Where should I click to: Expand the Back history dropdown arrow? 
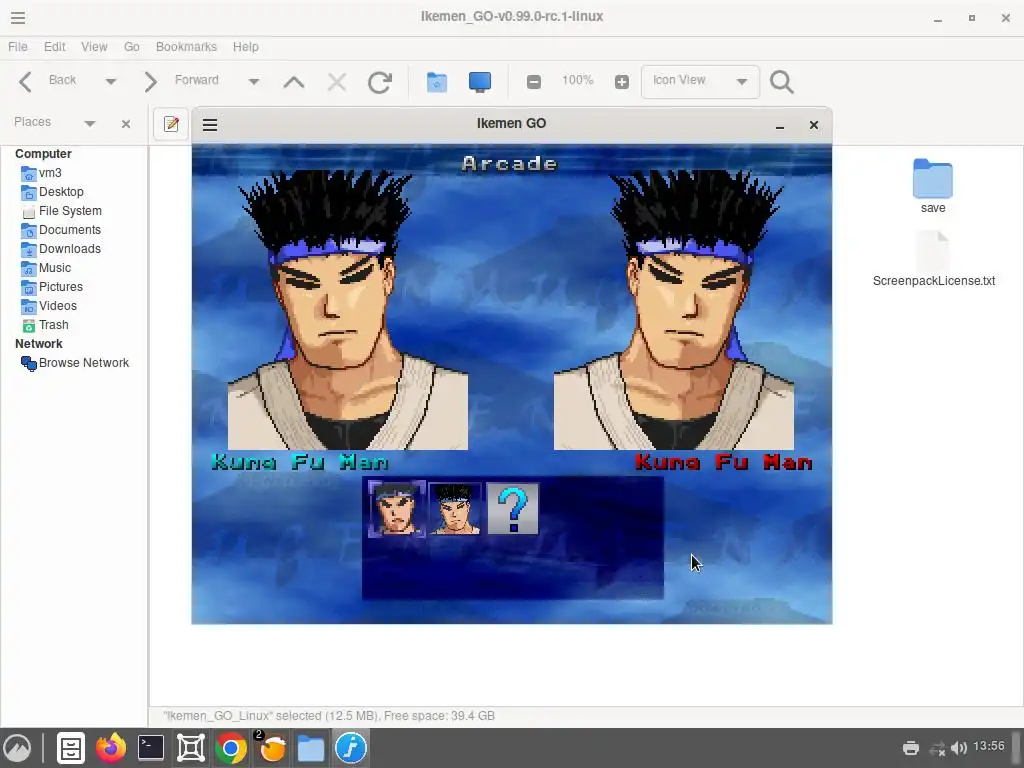[x=110, y=82]
